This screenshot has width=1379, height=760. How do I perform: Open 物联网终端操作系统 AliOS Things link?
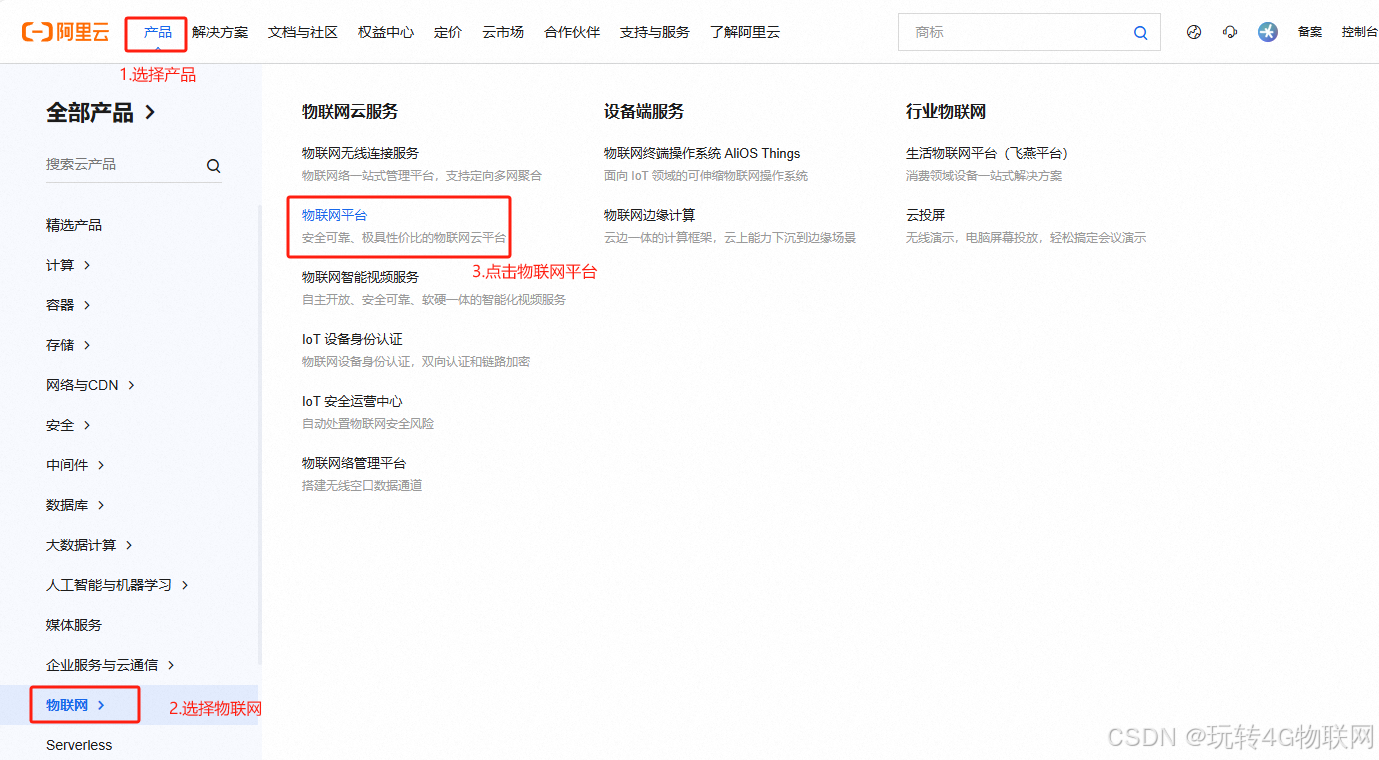(702, 153)
